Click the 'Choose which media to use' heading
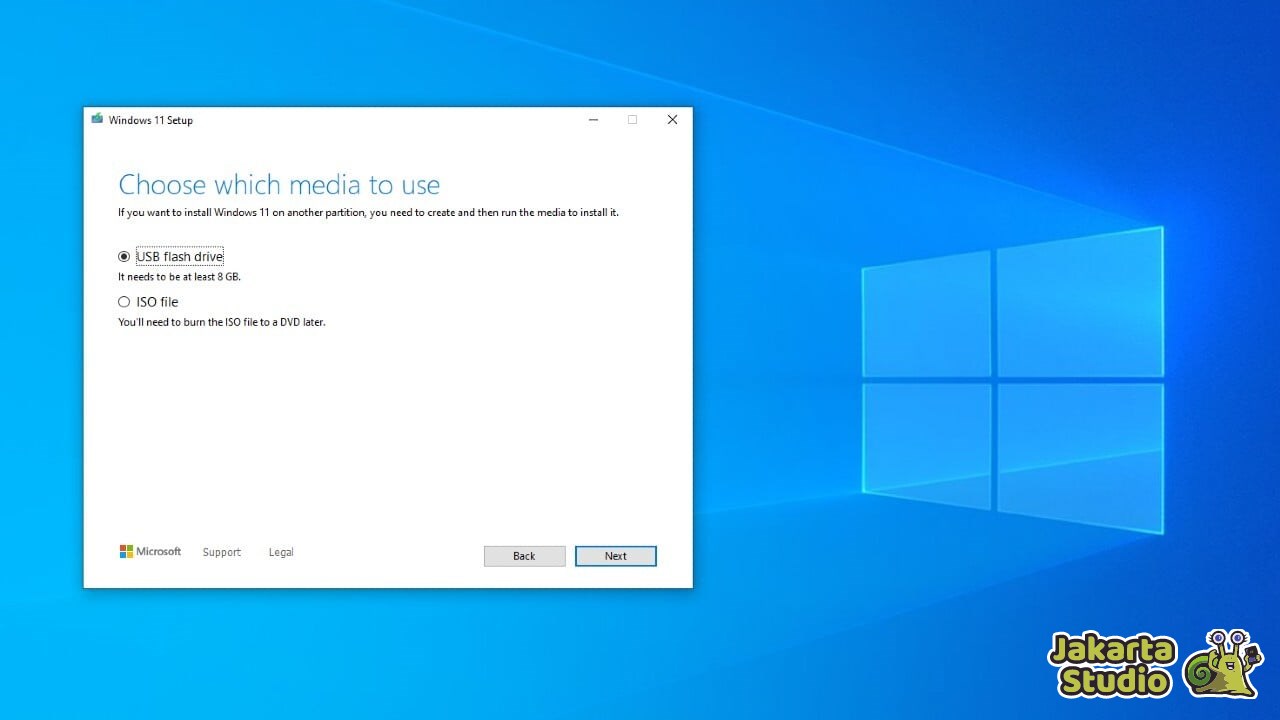 coord(279,185)
